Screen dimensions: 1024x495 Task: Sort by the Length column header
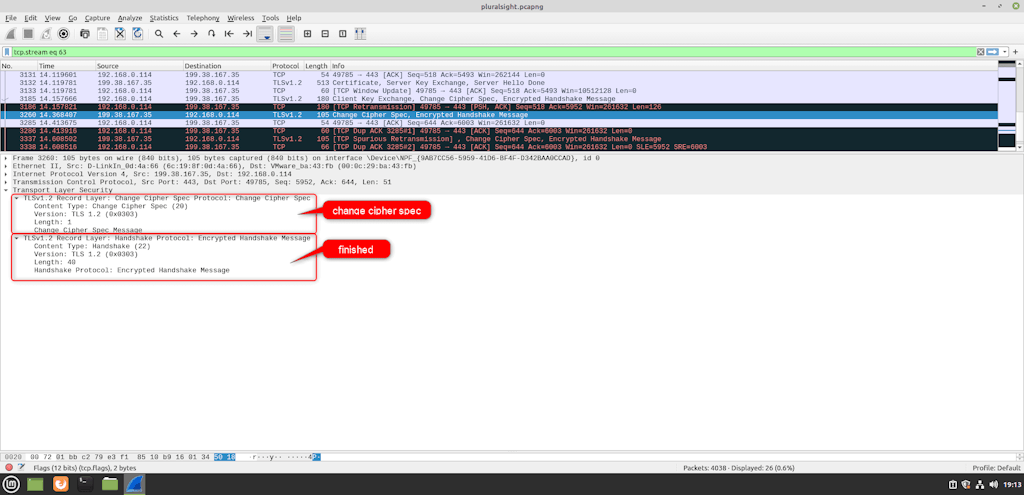tap(317, 66)
